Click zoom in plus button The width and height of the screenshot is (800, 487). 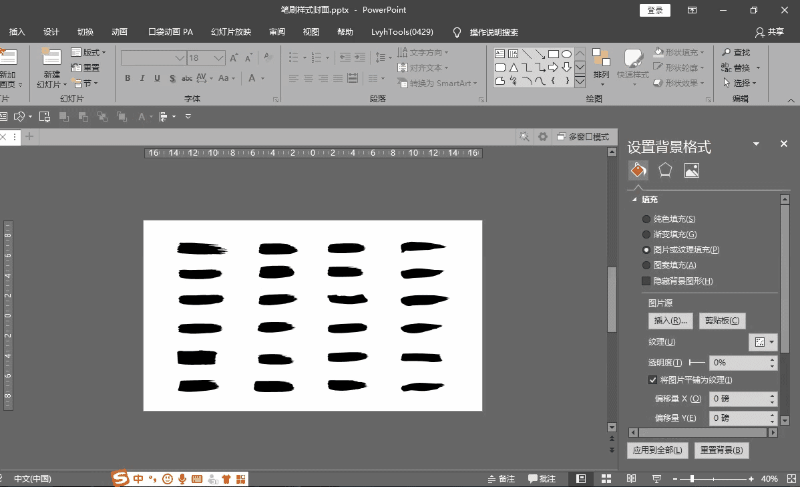pos(751,479)
